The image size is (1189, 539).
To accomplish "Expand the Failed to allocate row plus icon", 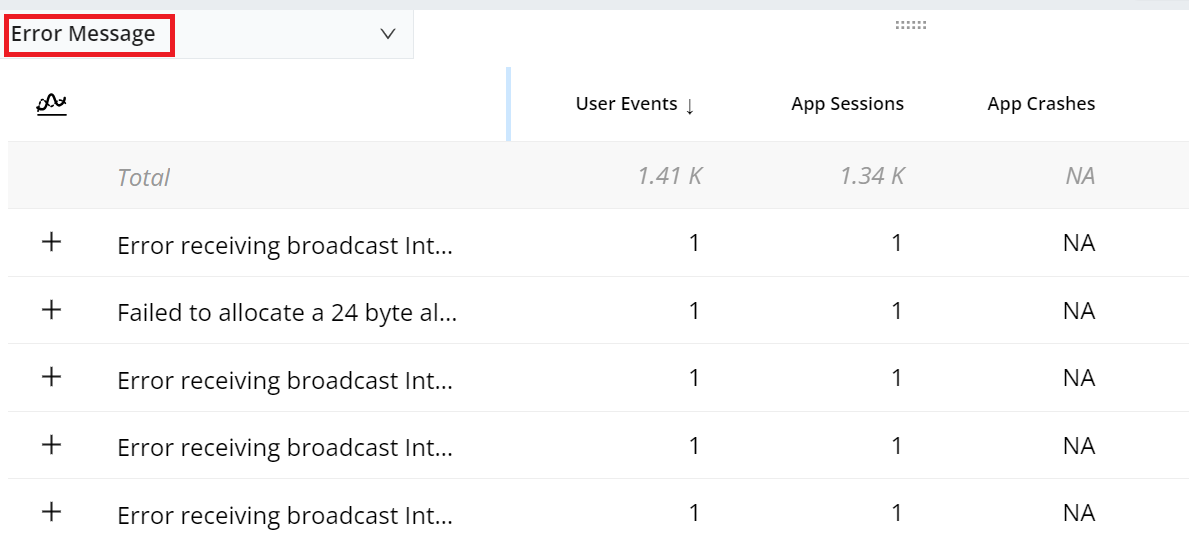I will (51, 311).
